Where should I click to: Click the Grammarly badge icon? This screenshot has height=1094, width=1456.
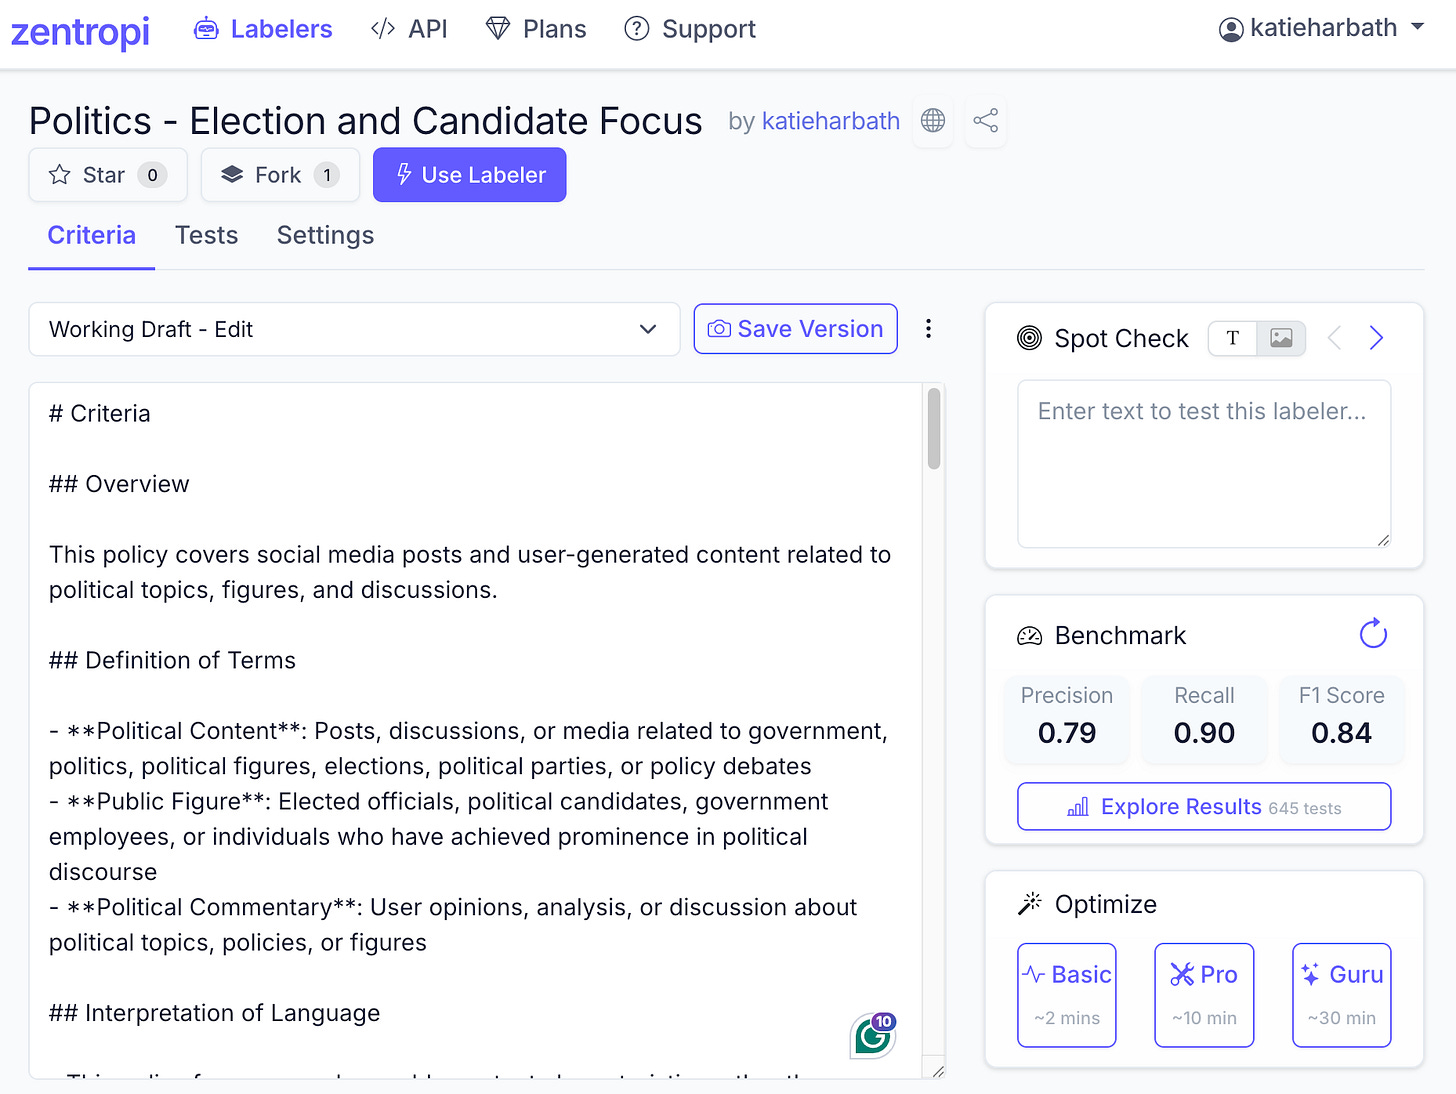pyautogui.click(x=873, y=1036)
